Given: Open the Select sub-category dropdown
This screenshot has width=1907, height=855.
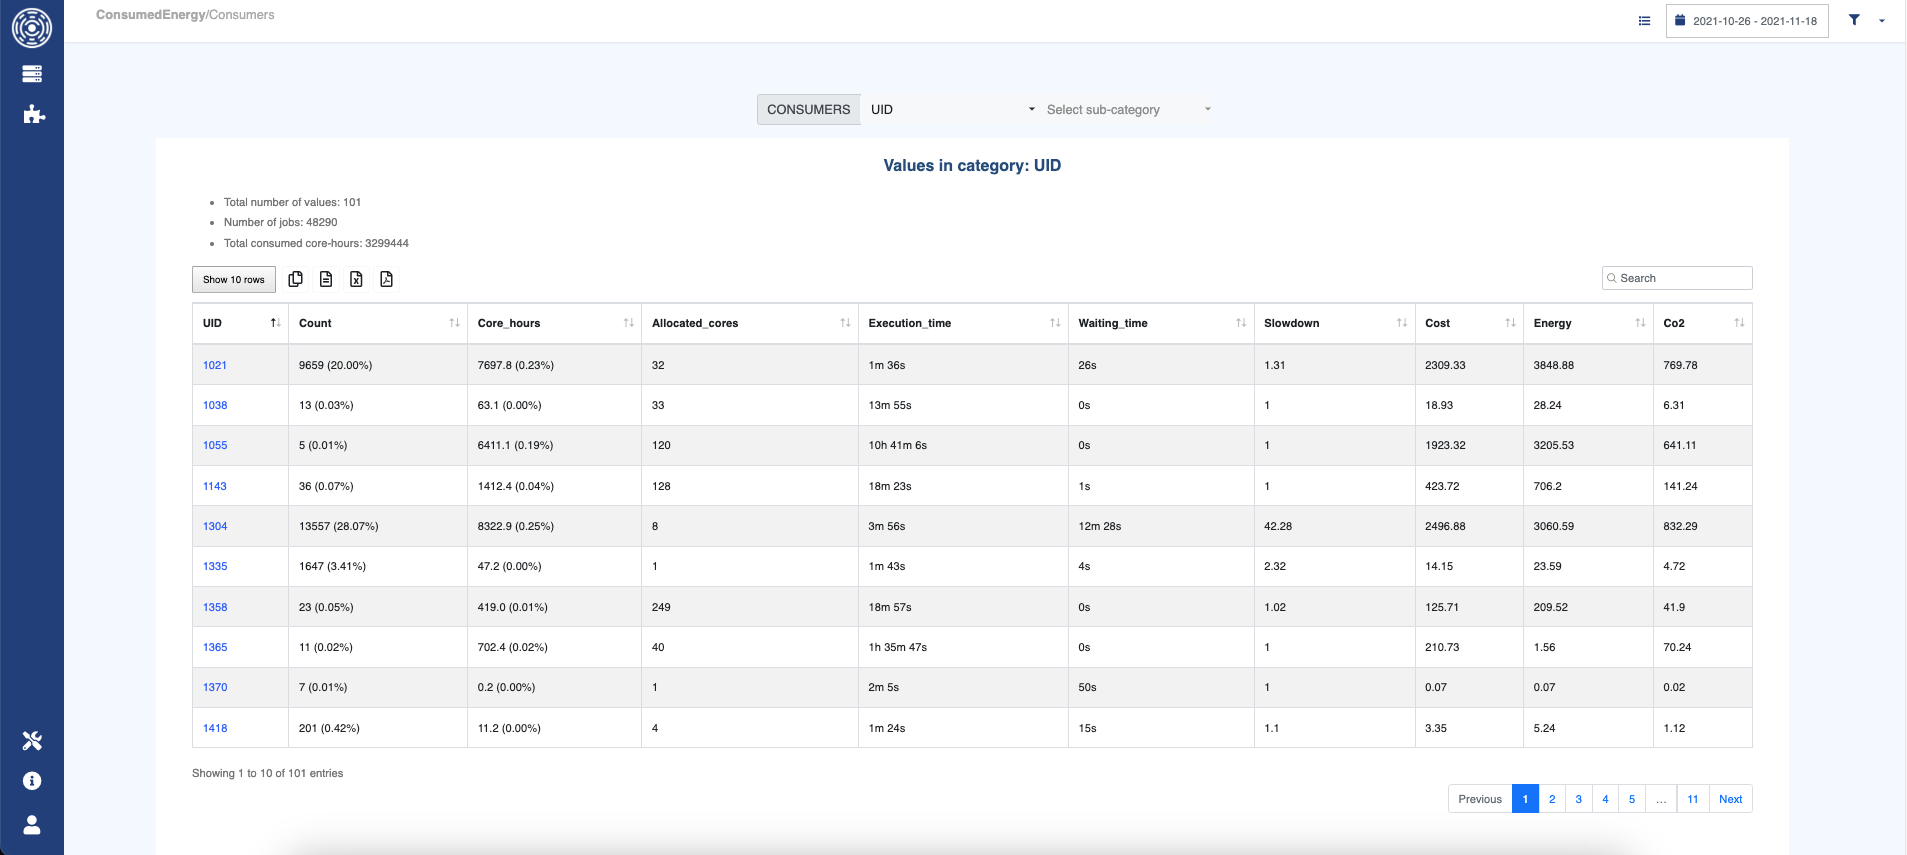Looking at the screenshot, I should tap(1127, 110).
